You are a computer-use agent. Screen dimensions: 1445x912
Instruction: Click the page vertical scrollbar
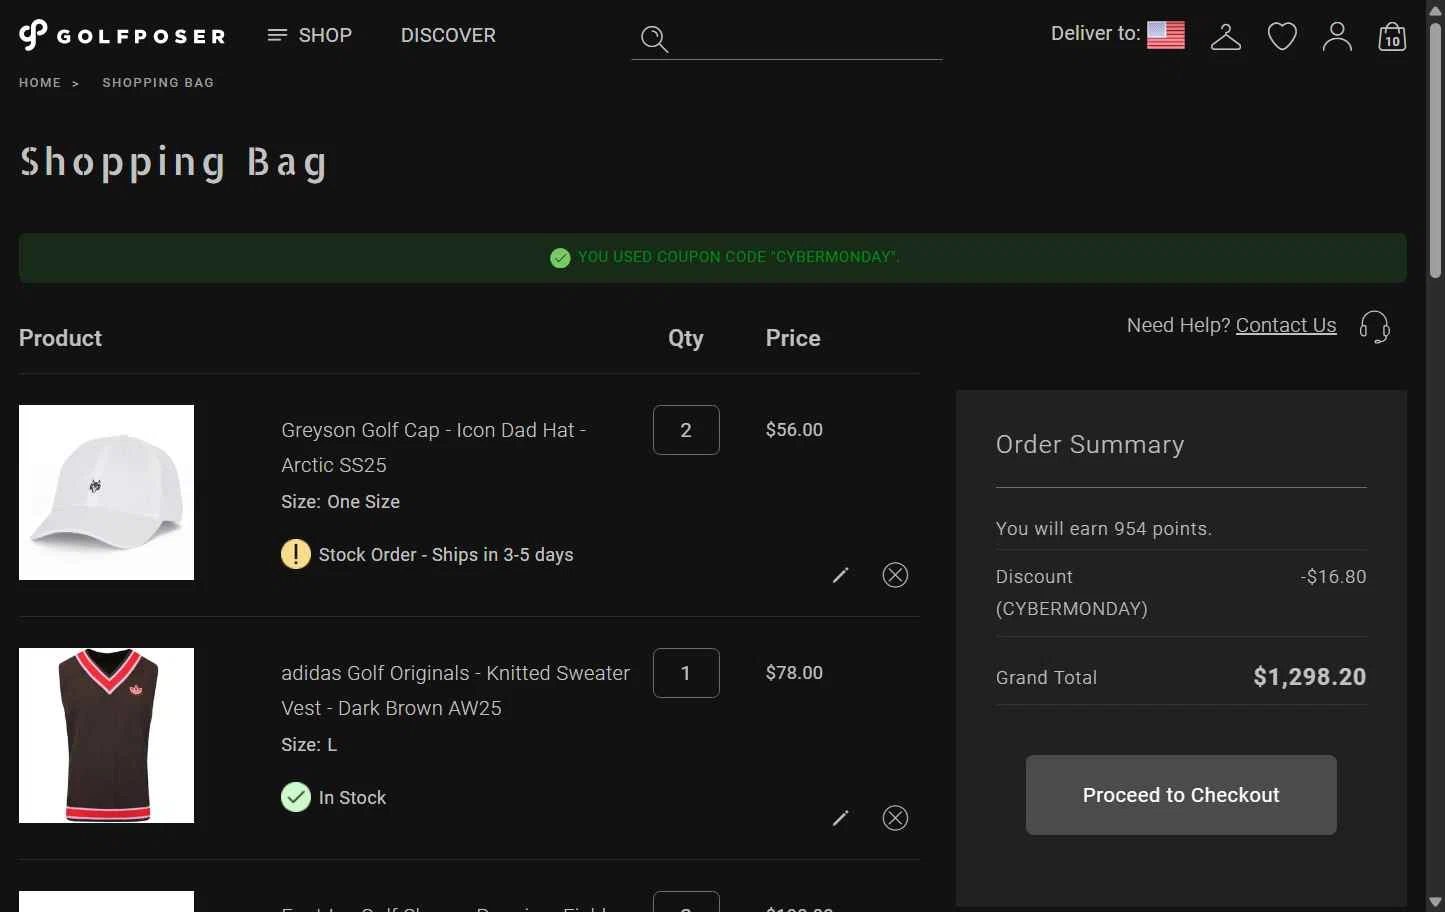point(1436,150)
